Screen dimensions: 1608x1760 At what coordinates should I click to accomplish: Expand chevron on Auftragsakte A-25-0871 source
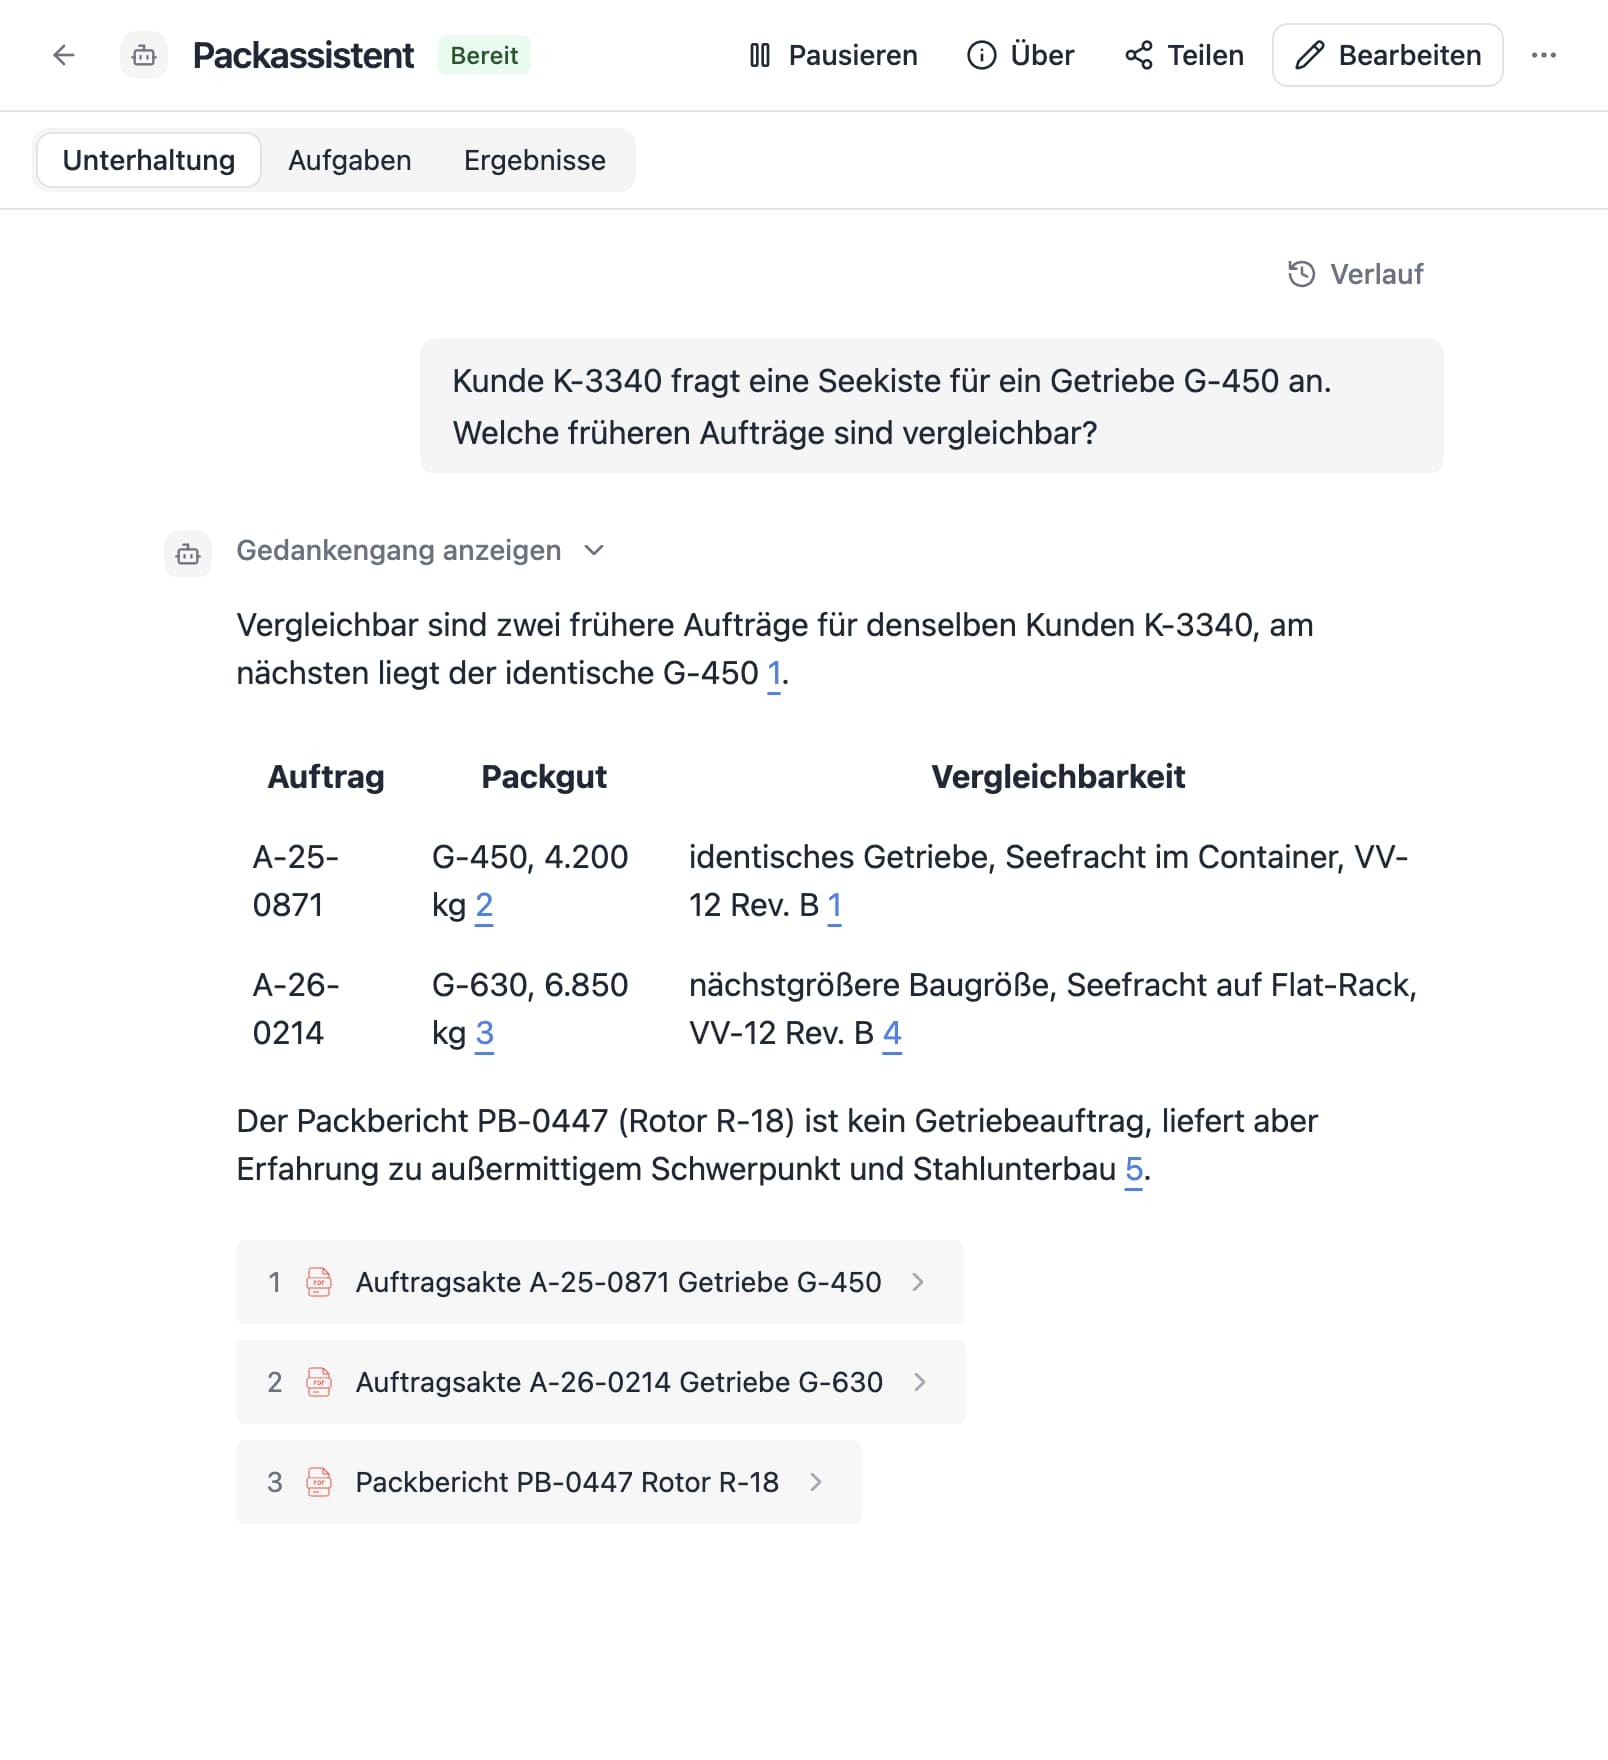918,1282
